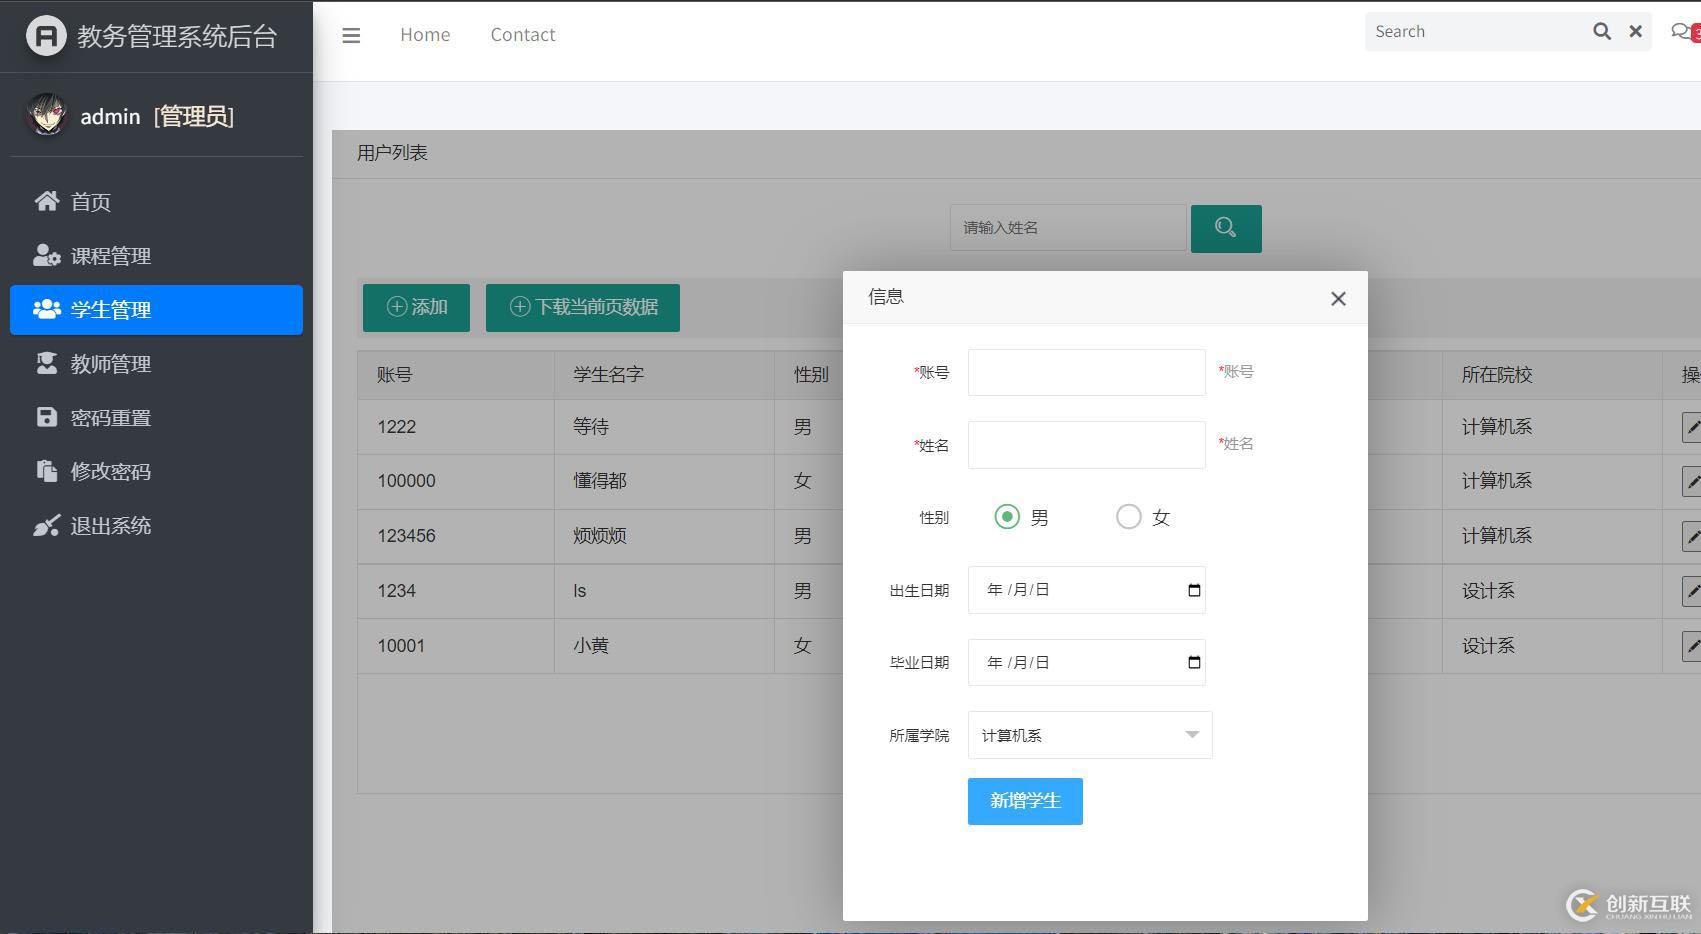Open the chat messages notification icon
Screen dimensions: 1701x934
pyautogui.click(x=1682, y=32)
